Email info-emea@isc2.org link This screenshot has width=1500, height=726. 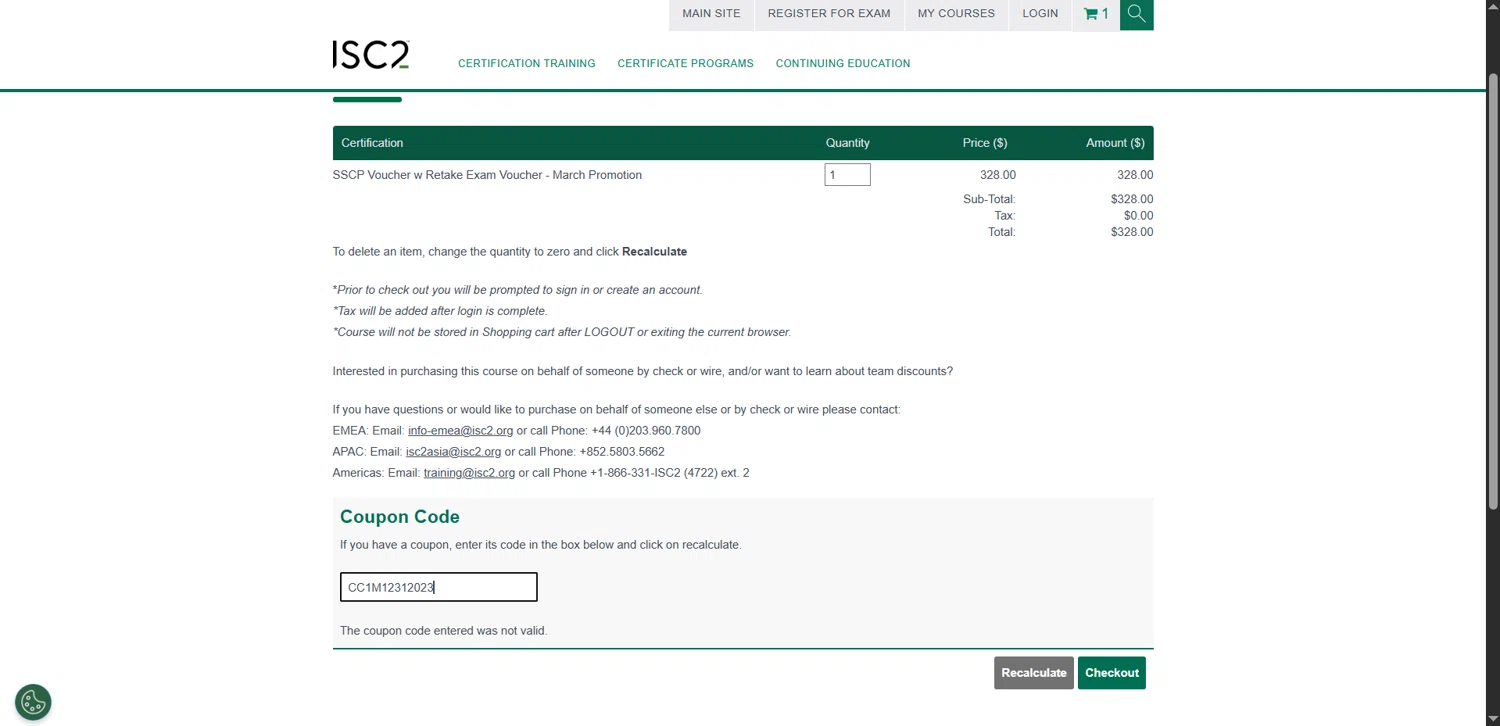click(x=460, y=431)
